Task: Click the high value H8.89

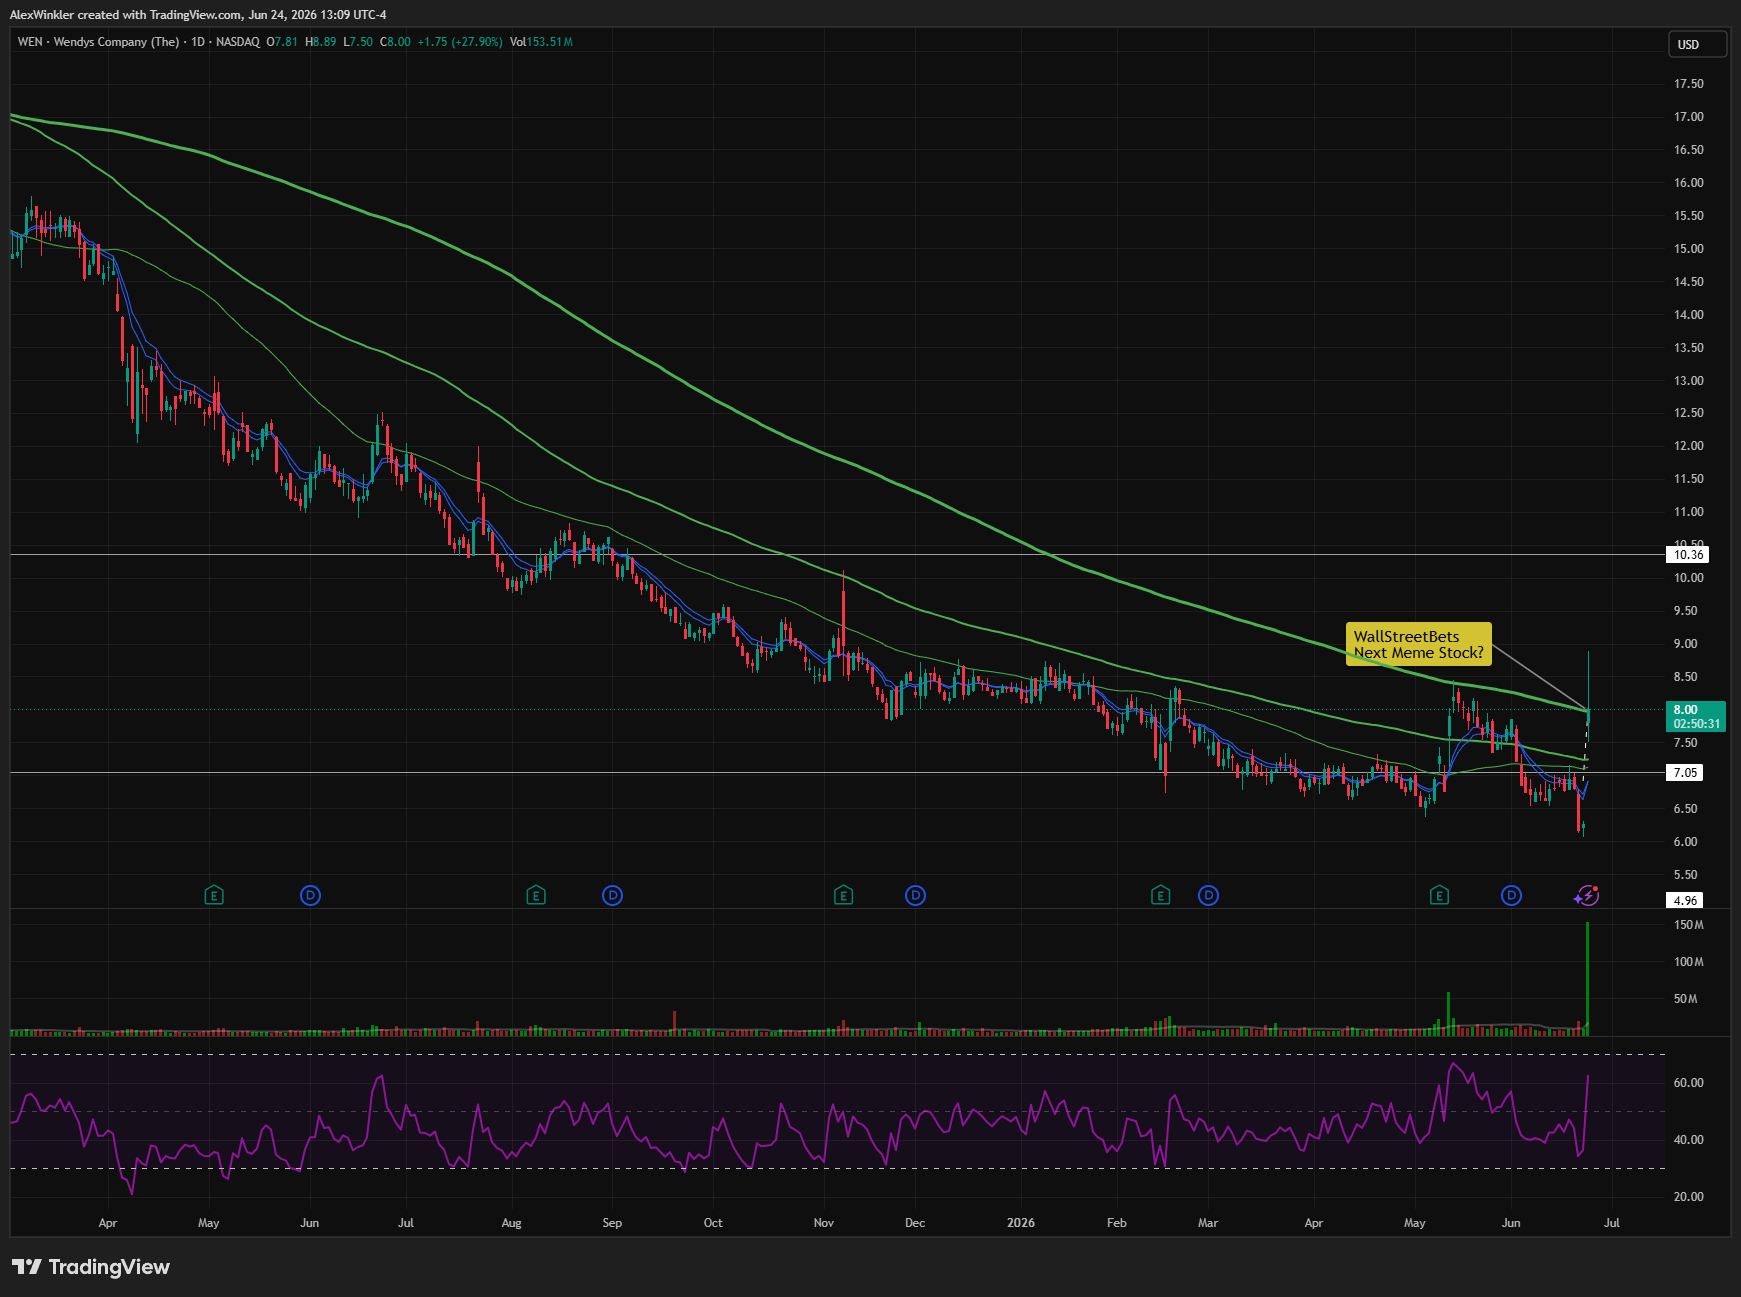Action: tap(321, 42)
